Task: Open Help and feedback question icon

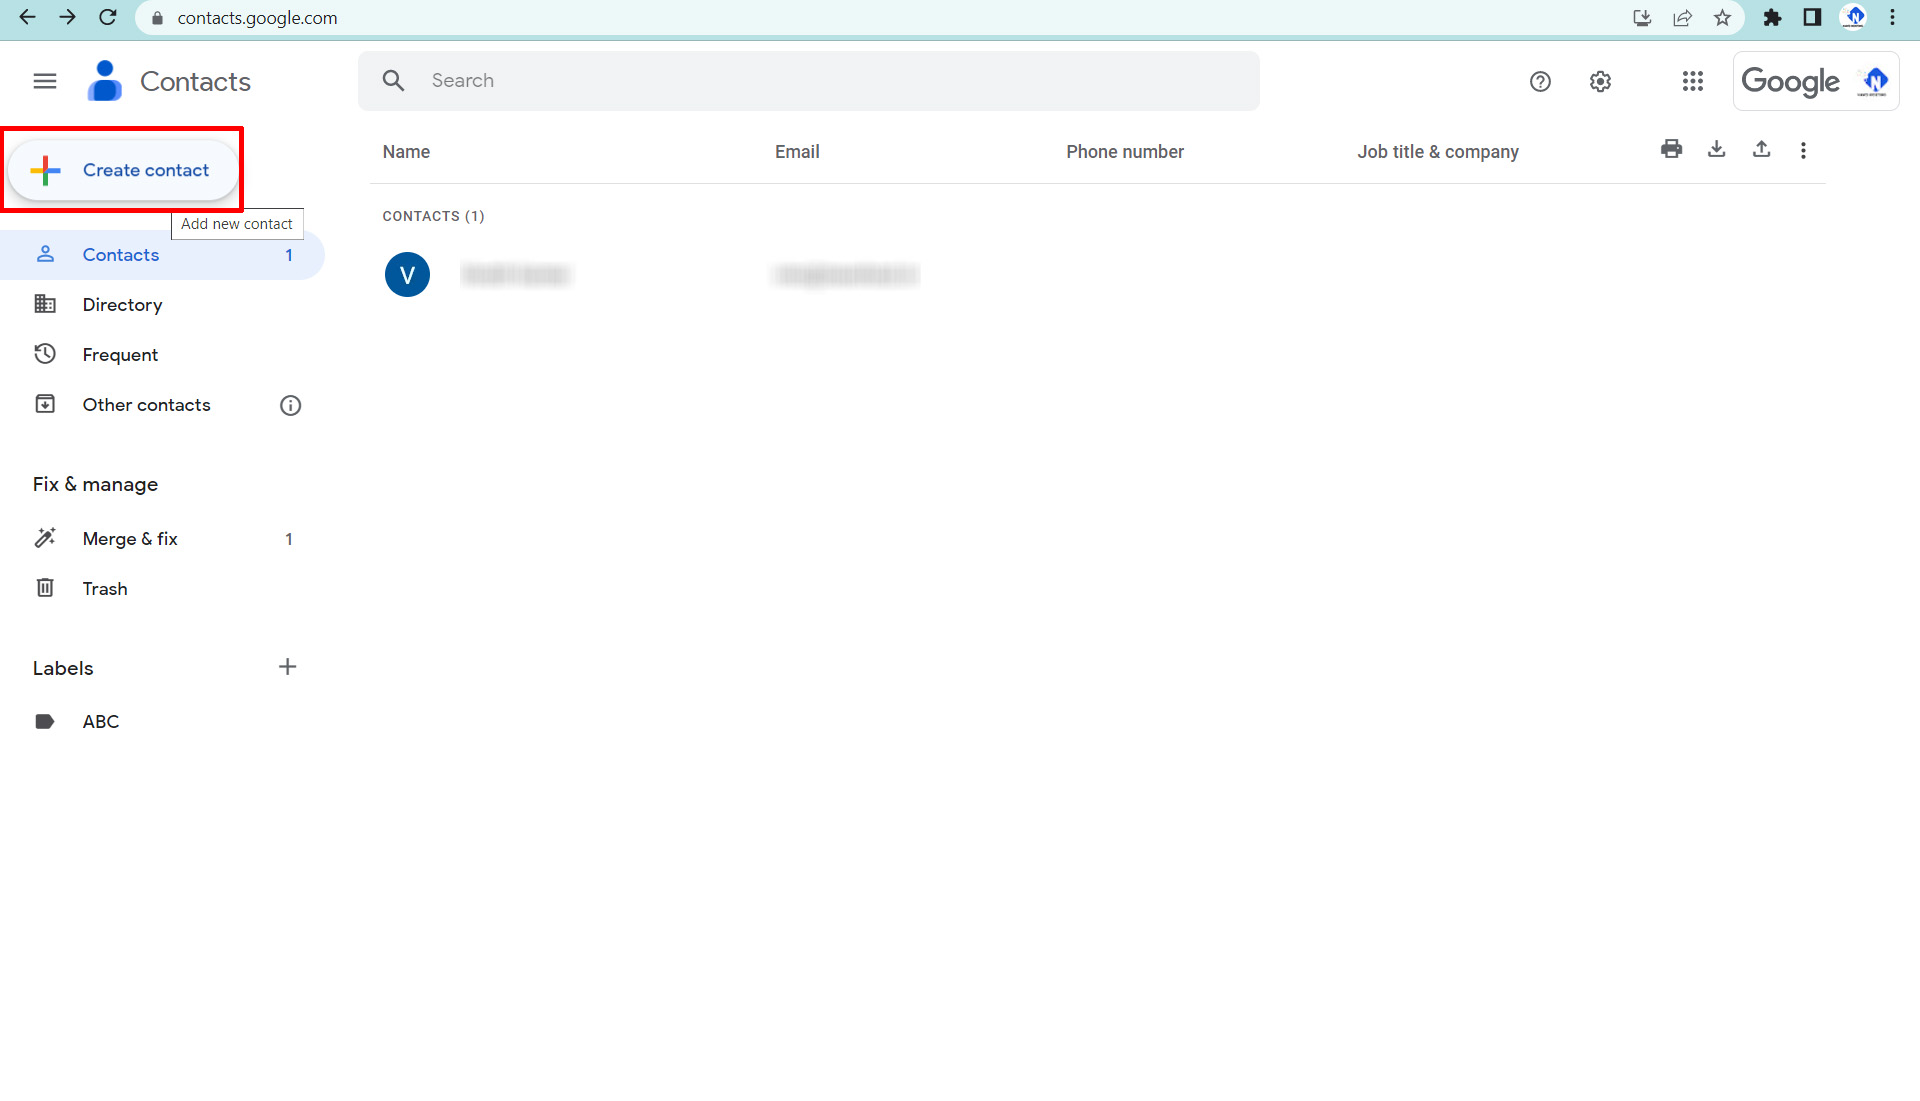Action: click(1540, 82)
